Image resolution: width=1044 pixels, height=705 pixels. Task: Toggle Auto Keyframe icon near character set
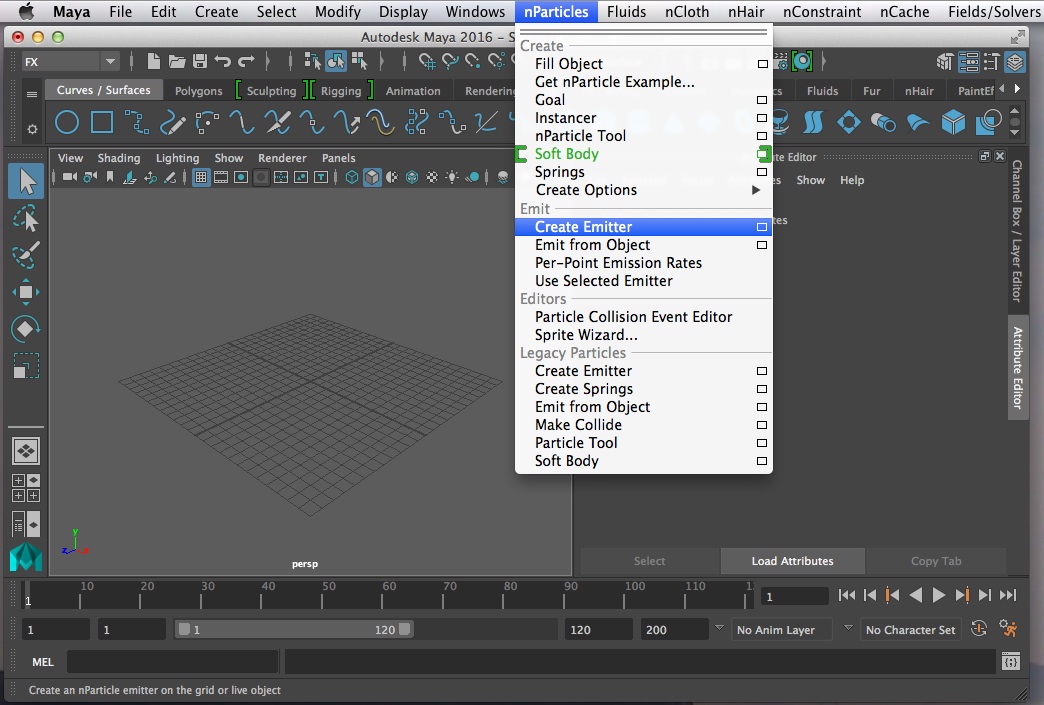click(x=979, y=629)
